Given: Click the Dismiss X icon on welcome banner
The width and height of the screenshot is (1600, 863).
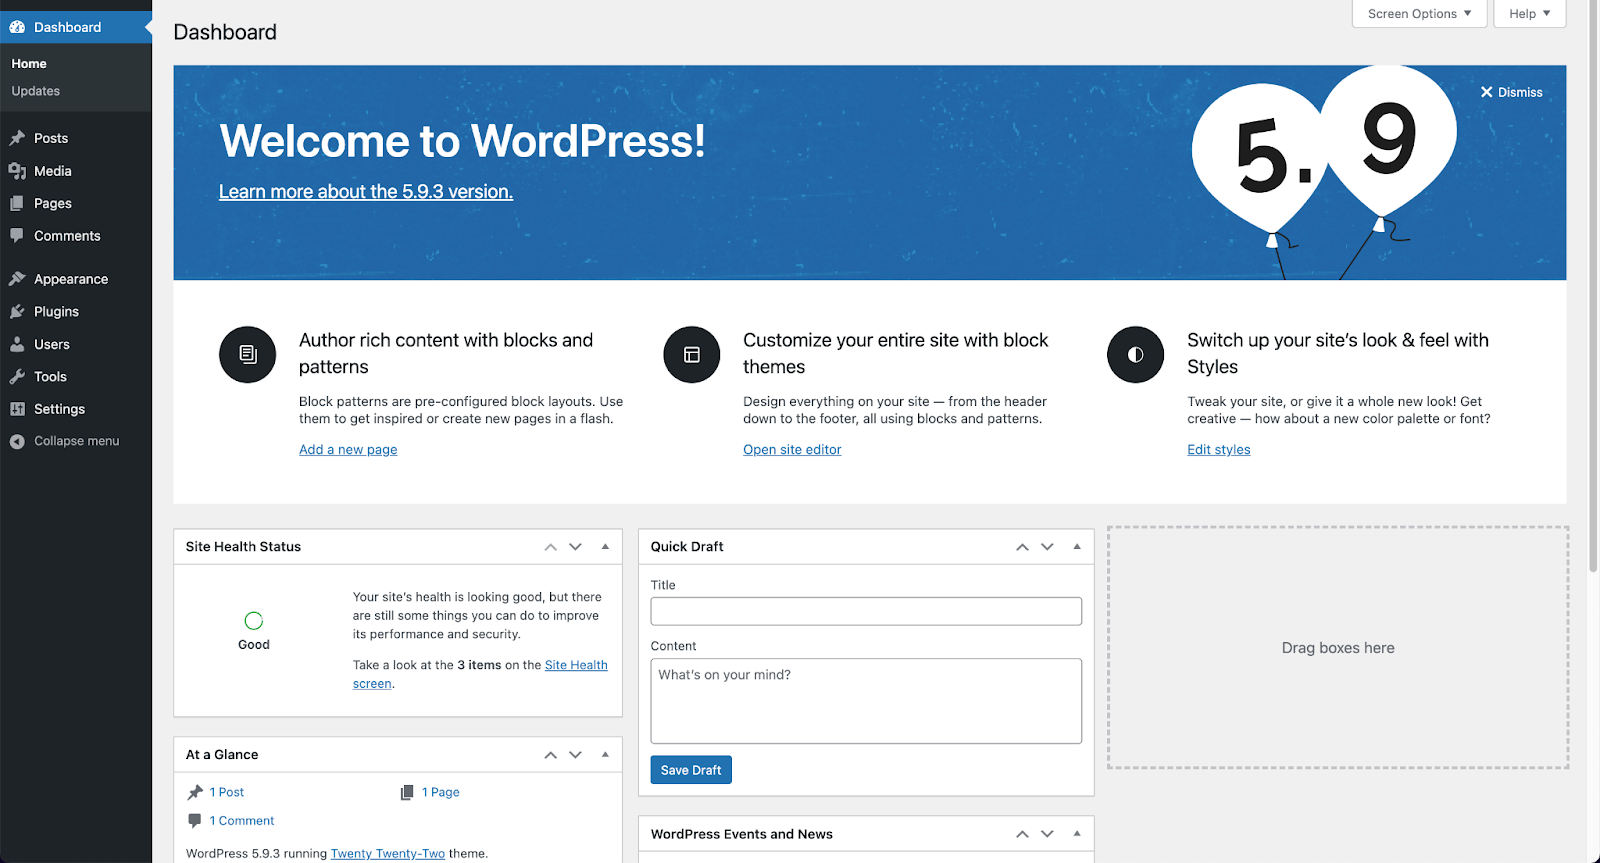Looking at the screenshot, I should [x=1487, y=92].
